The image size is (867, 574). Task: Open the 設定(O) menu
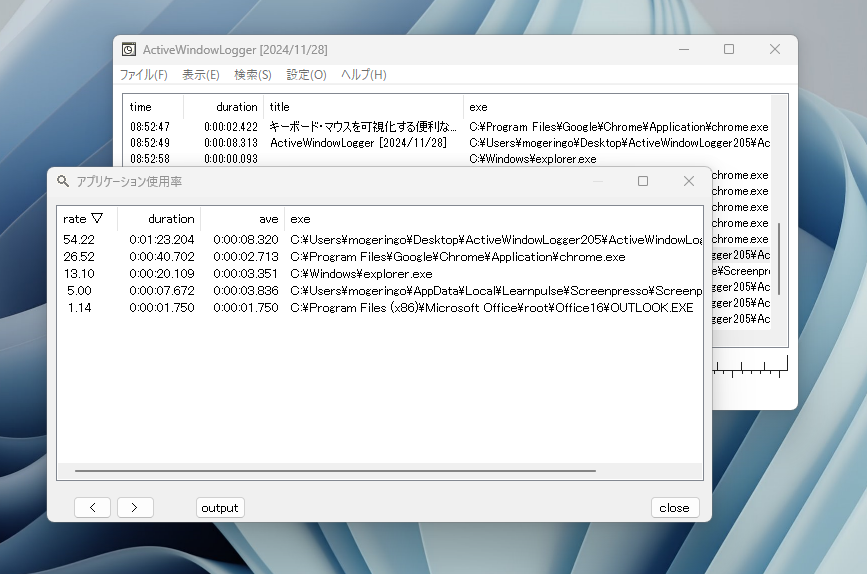306,75
